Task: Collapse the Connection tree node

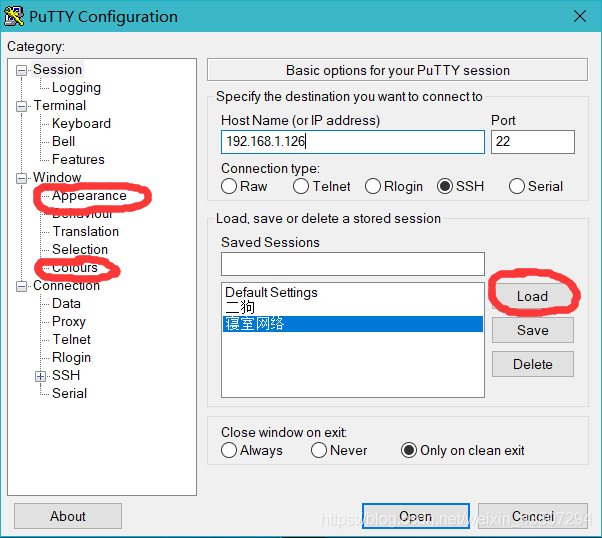Action: pos(22,286)
